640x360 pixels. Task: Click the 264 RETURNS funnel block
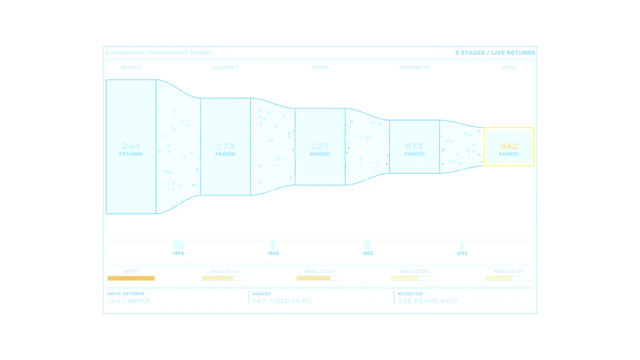coord(131,147)
